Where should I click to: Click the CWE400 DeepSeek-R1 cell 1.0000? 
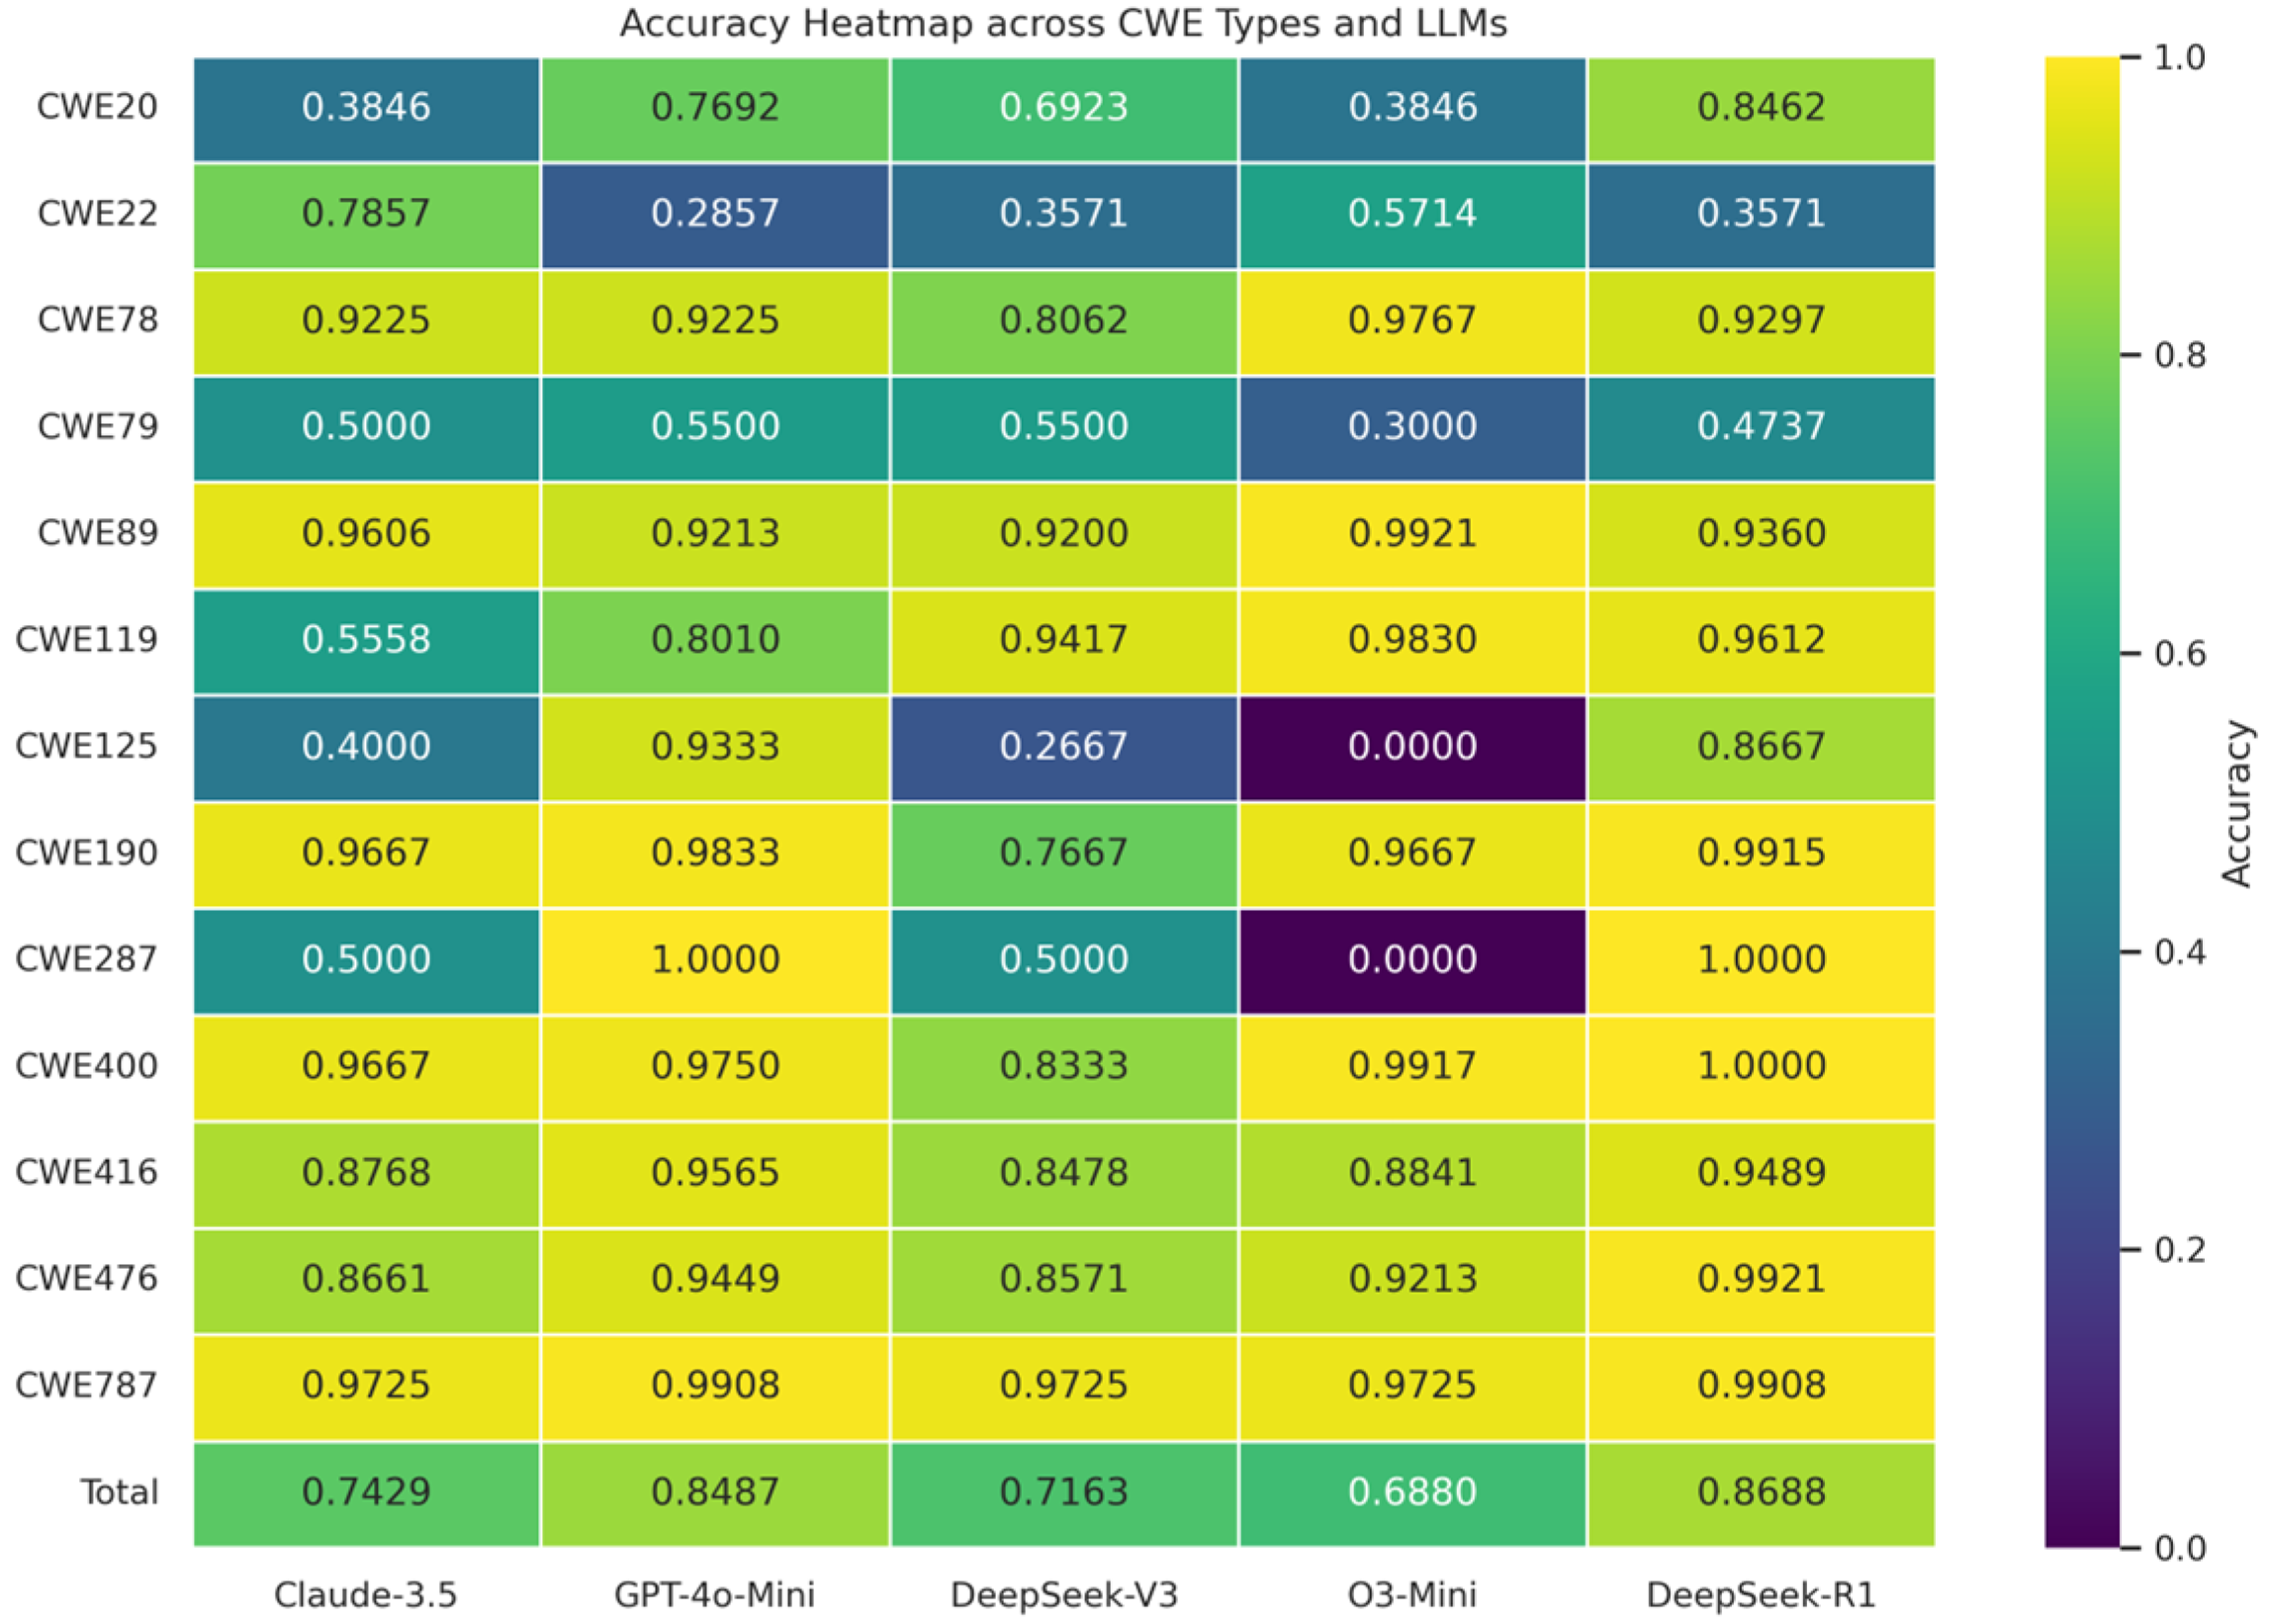1761,1067
